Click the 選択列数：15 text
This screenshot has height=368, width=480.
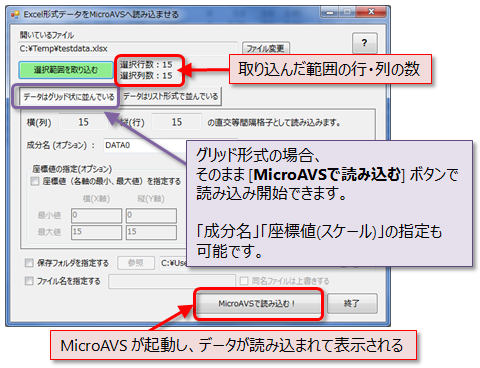pyautogui.click(x=146, y=76)
